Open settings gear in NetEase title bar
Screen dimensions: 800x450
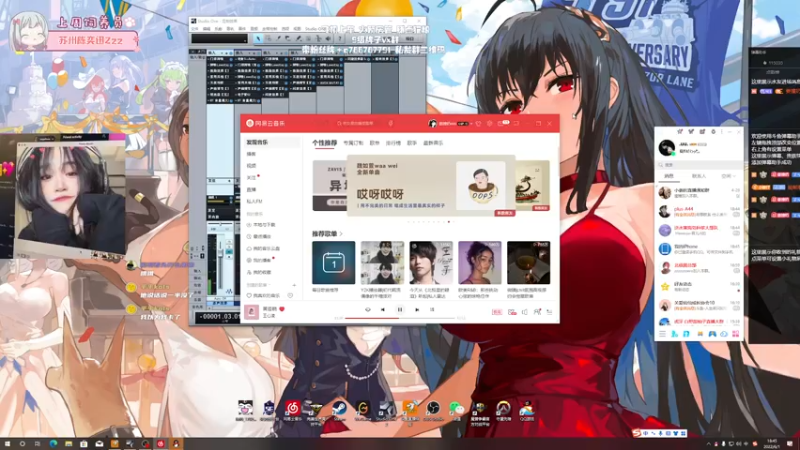click(491, 123)
